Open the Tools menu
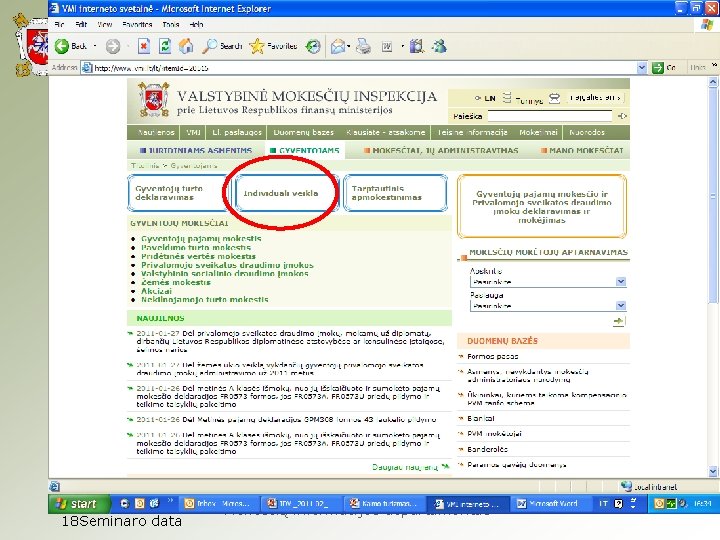Screen dimensions: 720x540 point(171,24)
